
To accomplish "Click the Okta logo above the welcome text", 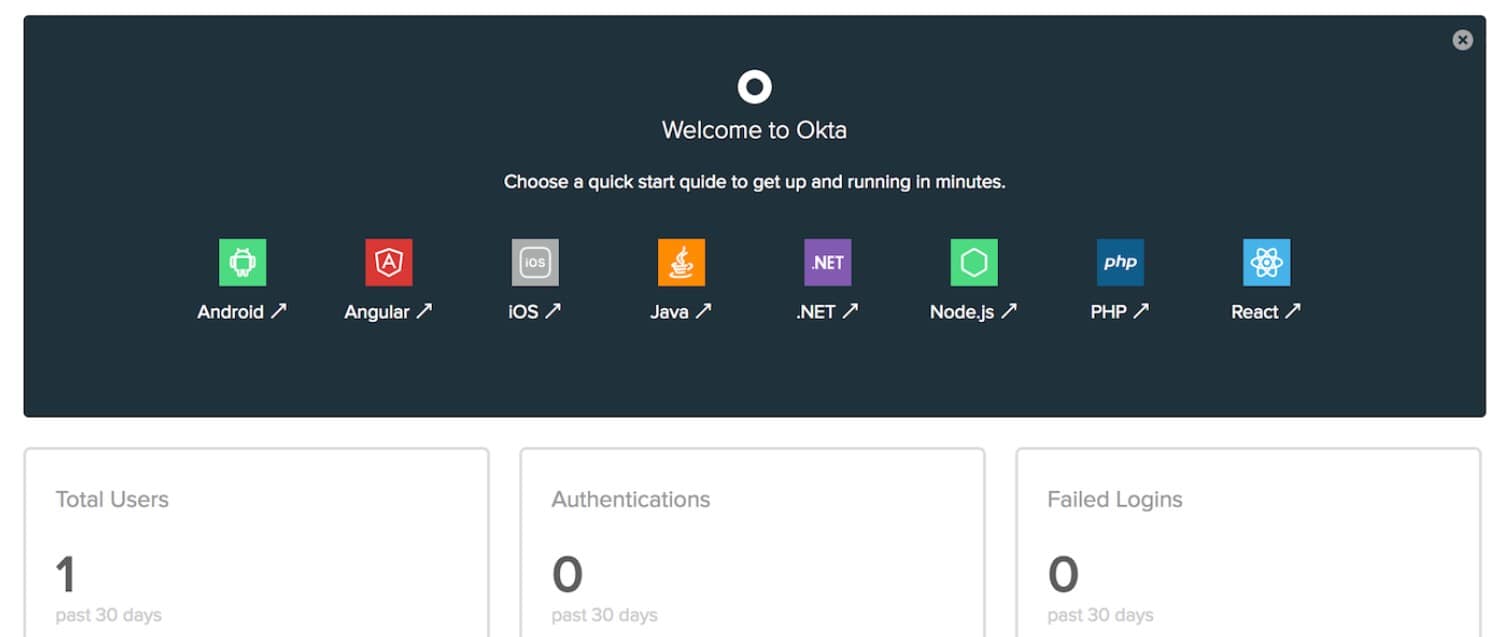I will (x=754, y=86).
